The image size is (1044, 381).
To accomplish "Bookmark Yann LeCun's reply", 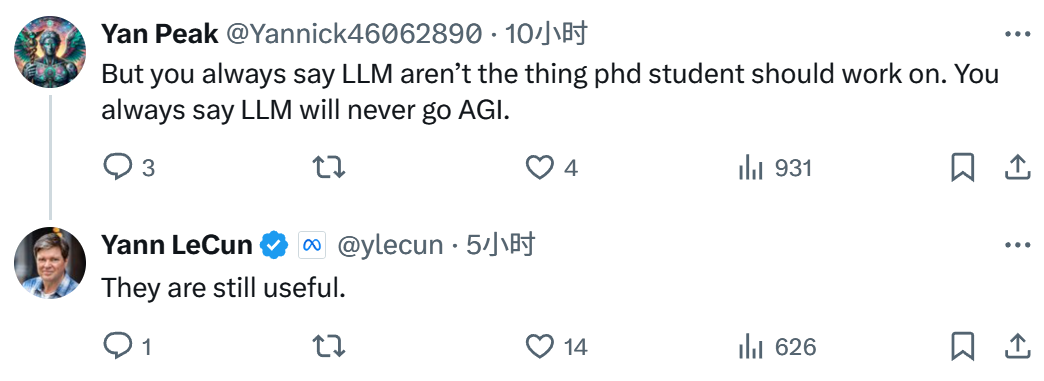I will point(962,346).
